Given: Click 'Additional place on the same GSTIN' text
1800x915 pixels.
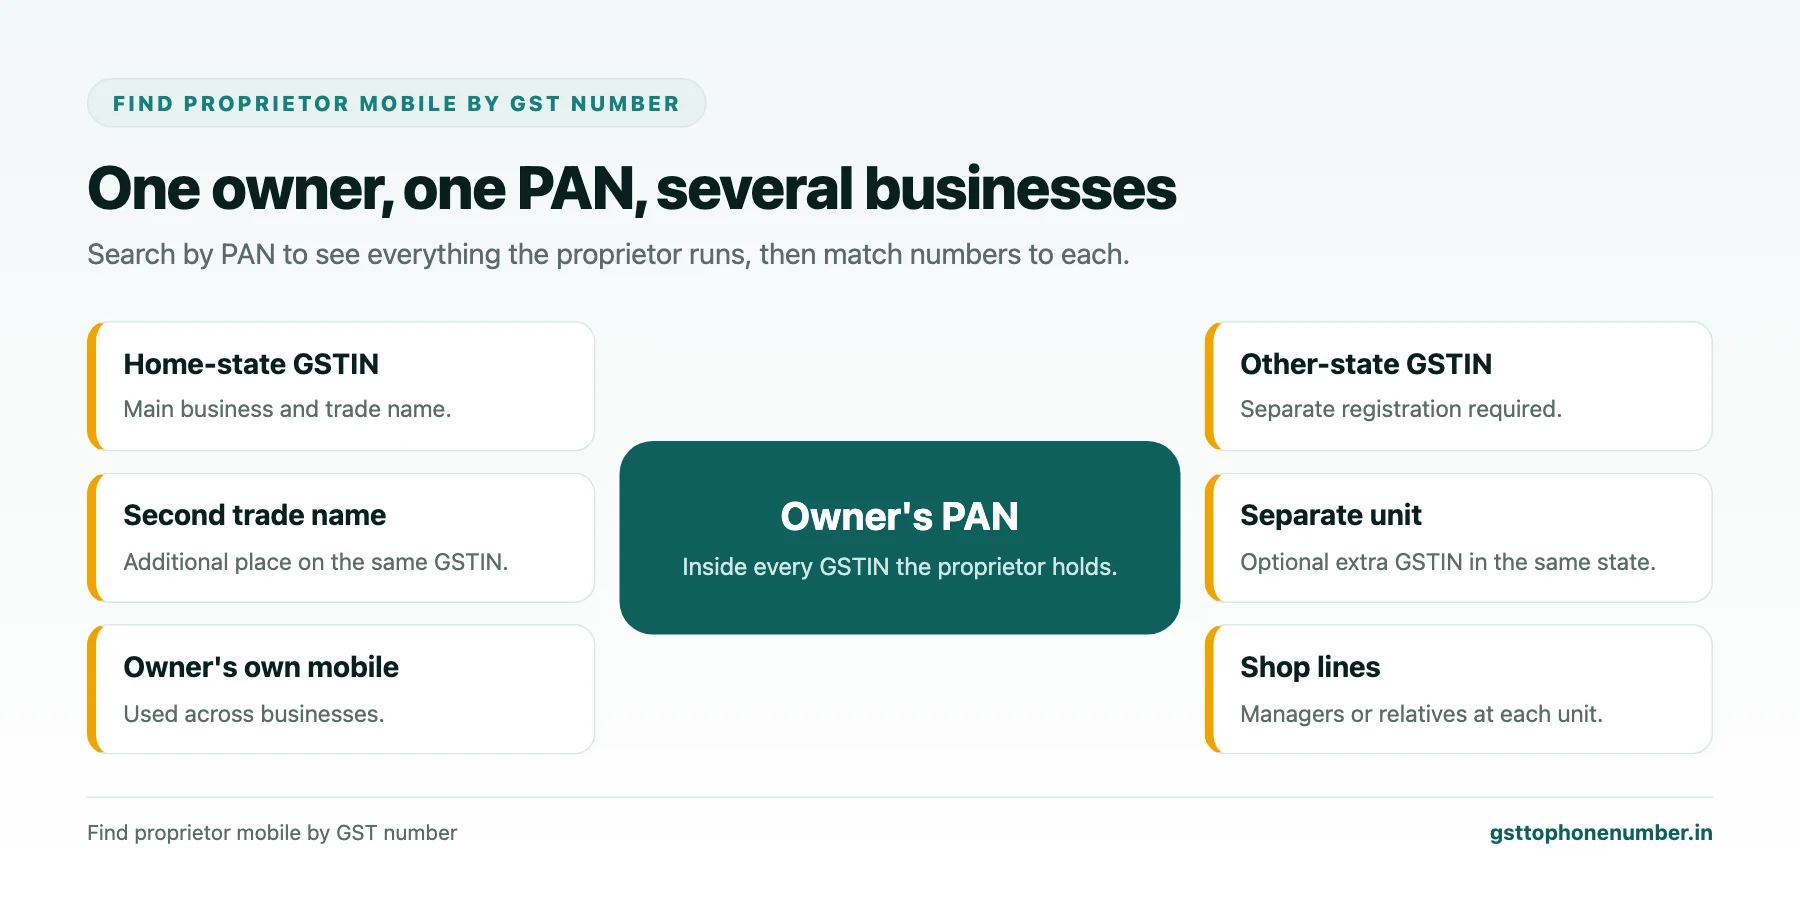Looking at the screenshot, I should (x=316, y=562).
